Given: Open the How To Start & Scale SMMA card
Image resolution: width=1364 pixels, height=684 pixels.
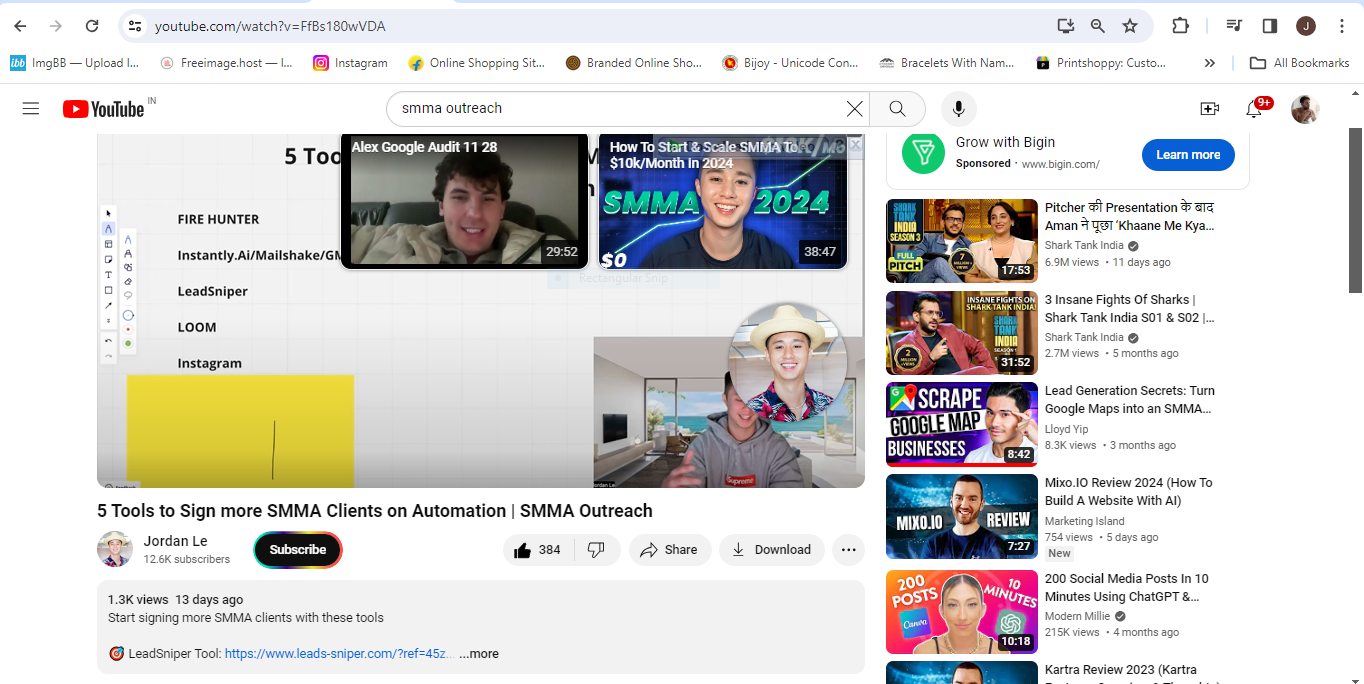Looking at the screenshot, I should point(723,200).
